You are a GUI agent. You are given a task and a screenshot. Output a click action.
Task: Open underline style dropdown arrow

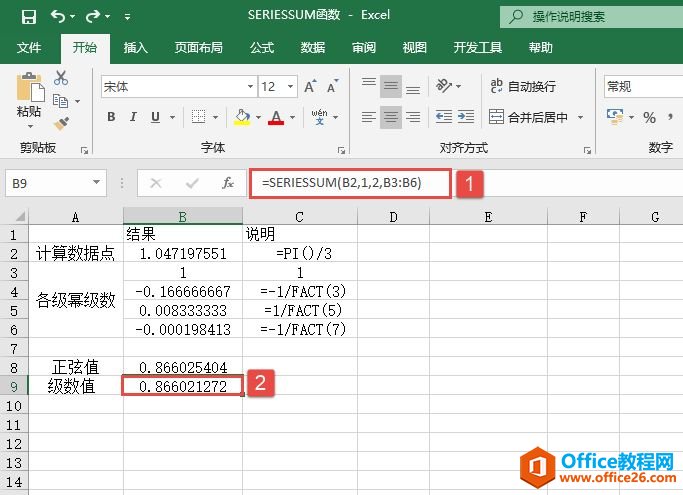pyautogui.click(x=172, y=117)
